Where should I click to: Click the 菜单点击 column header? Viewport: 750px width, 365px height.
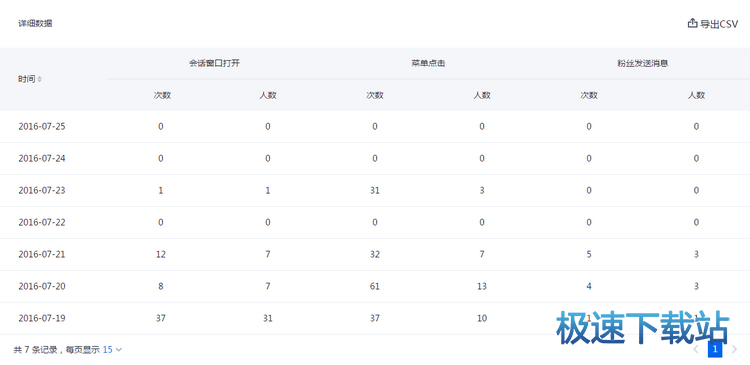(428, 63)
